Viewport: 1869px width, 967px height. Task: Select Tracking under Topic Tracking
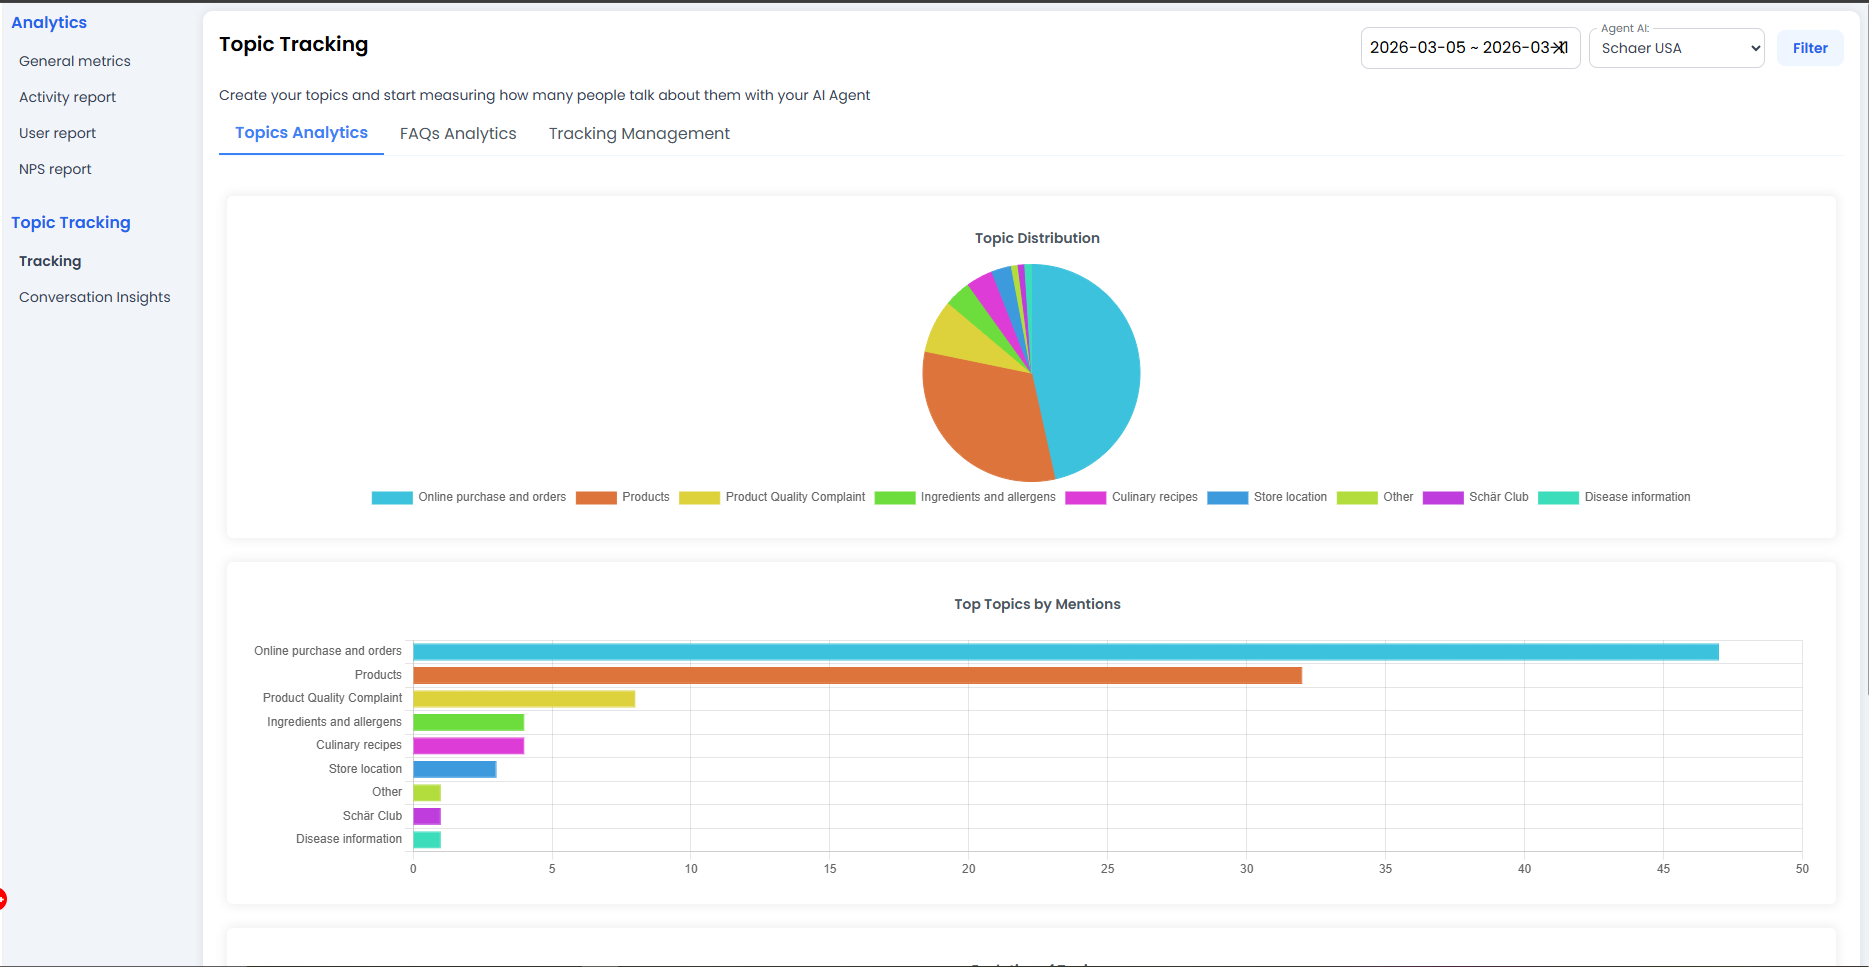click(x=50, y=261)
